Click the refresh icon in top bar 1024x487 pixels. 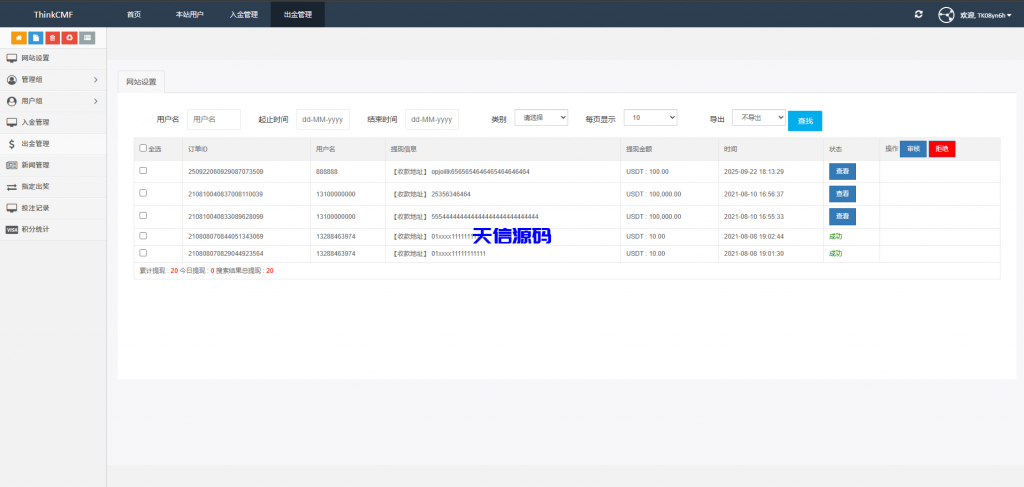[x=919, y=14]
